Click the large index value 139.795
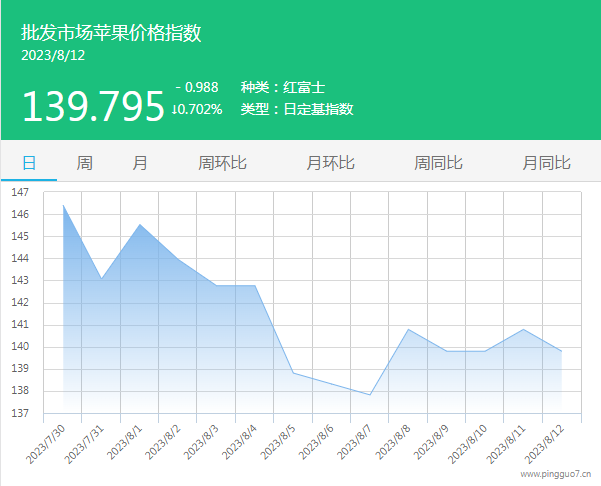Image resolution: width=601 pixels, height=486 pixels. point(93,106)
